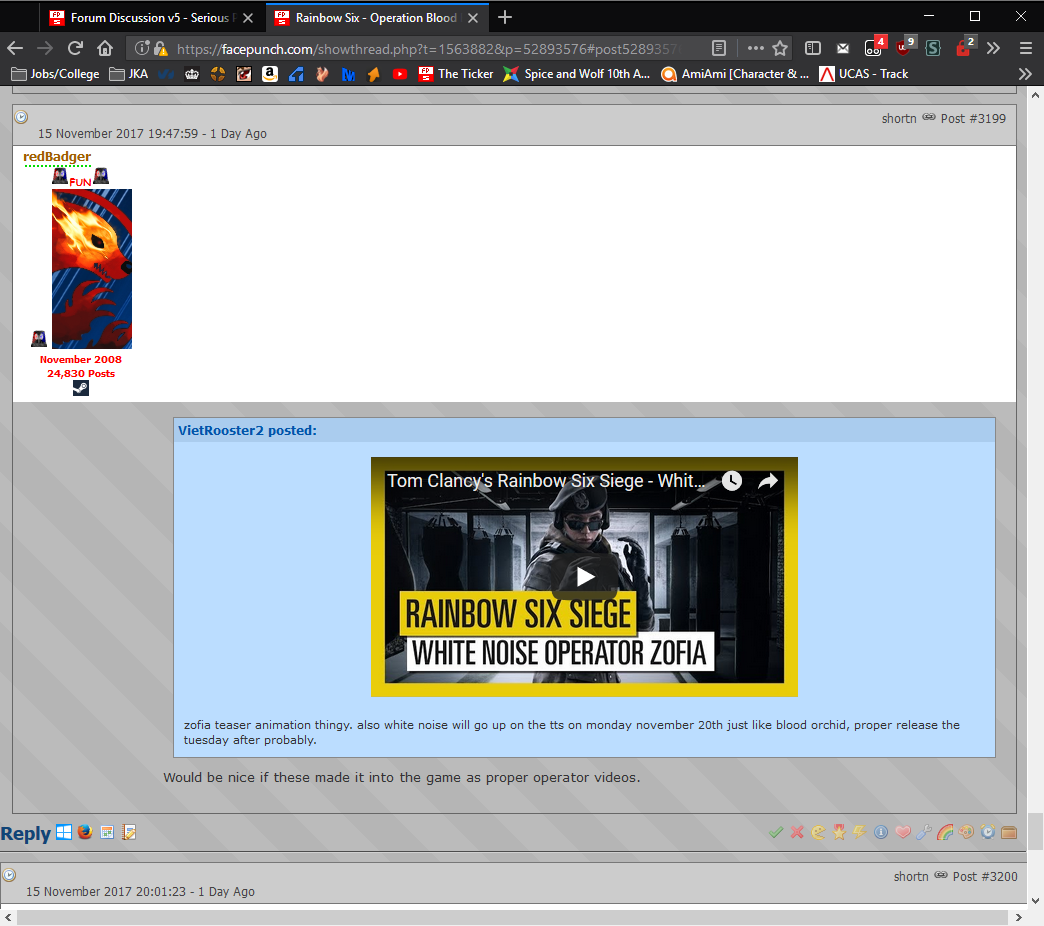Share the YouTube video

coord(768,481)
